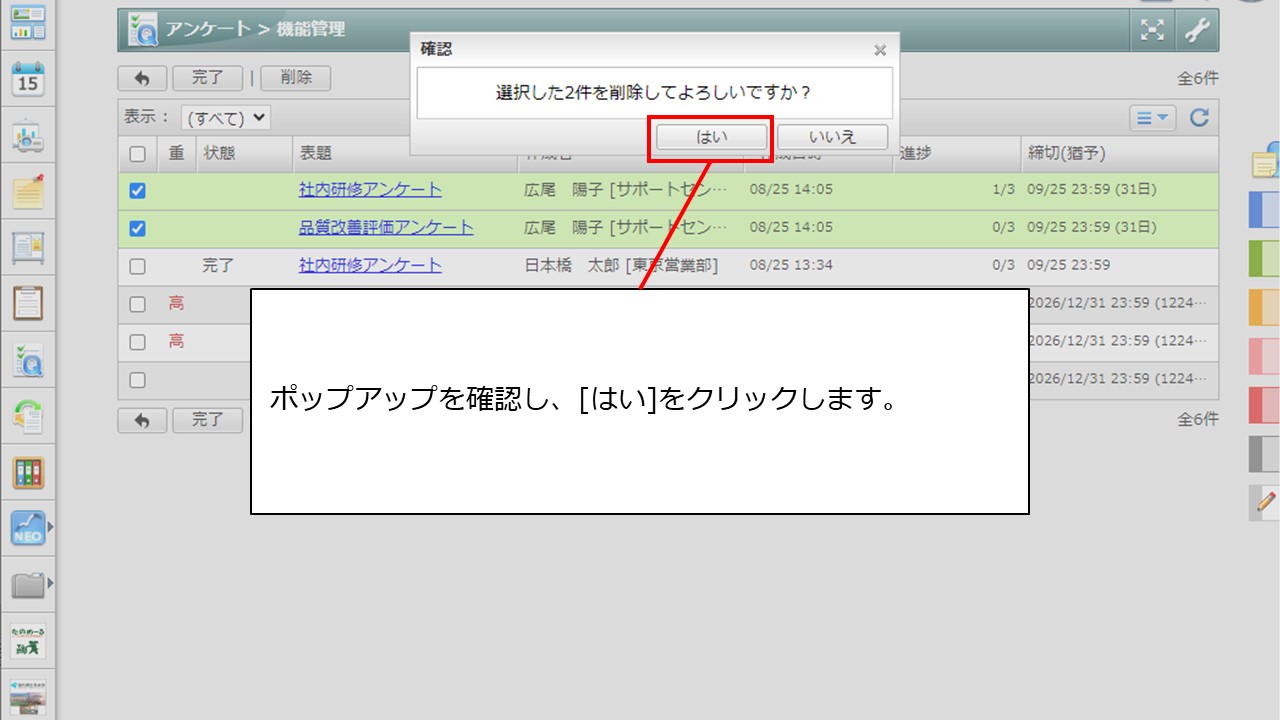Open 社内研修アンケート link by 日本橋 太郎

(x=370, y=266)
